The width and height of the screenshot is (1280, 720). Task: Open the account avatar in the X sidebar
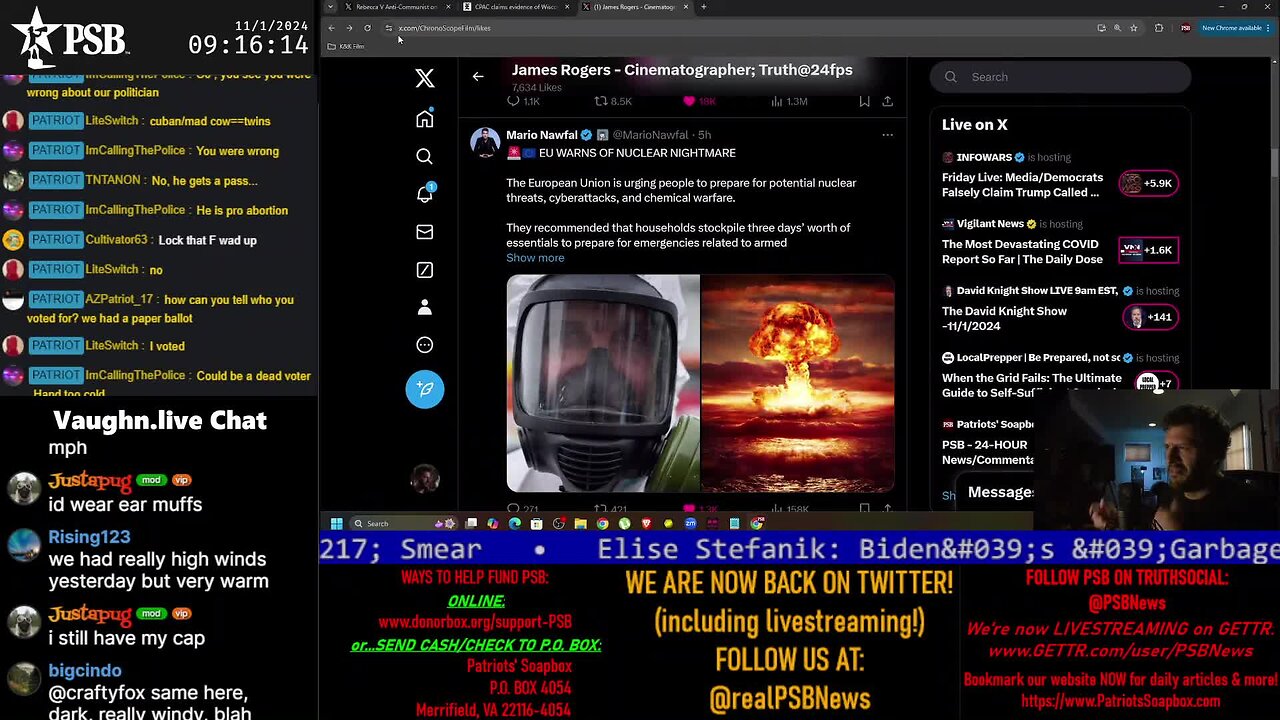click(x=425, y=479)
